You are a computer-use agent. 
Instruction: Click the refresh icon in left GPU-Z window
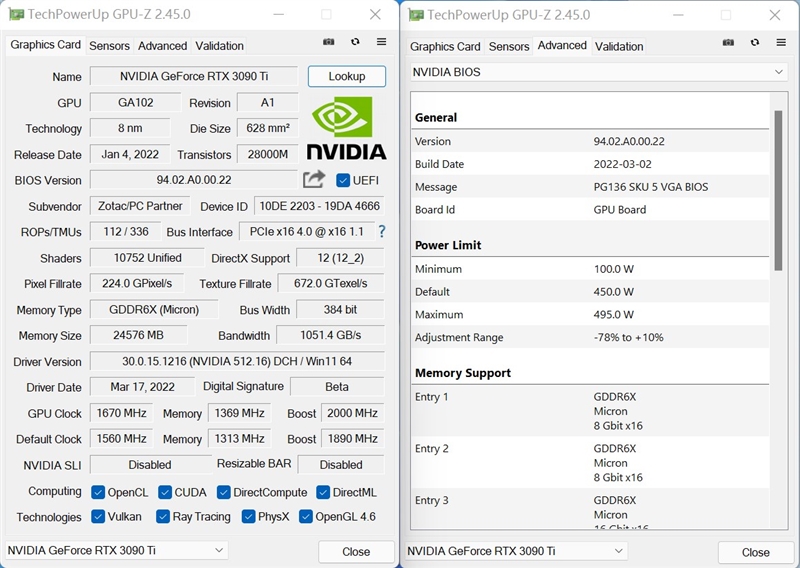pos(355,42)
